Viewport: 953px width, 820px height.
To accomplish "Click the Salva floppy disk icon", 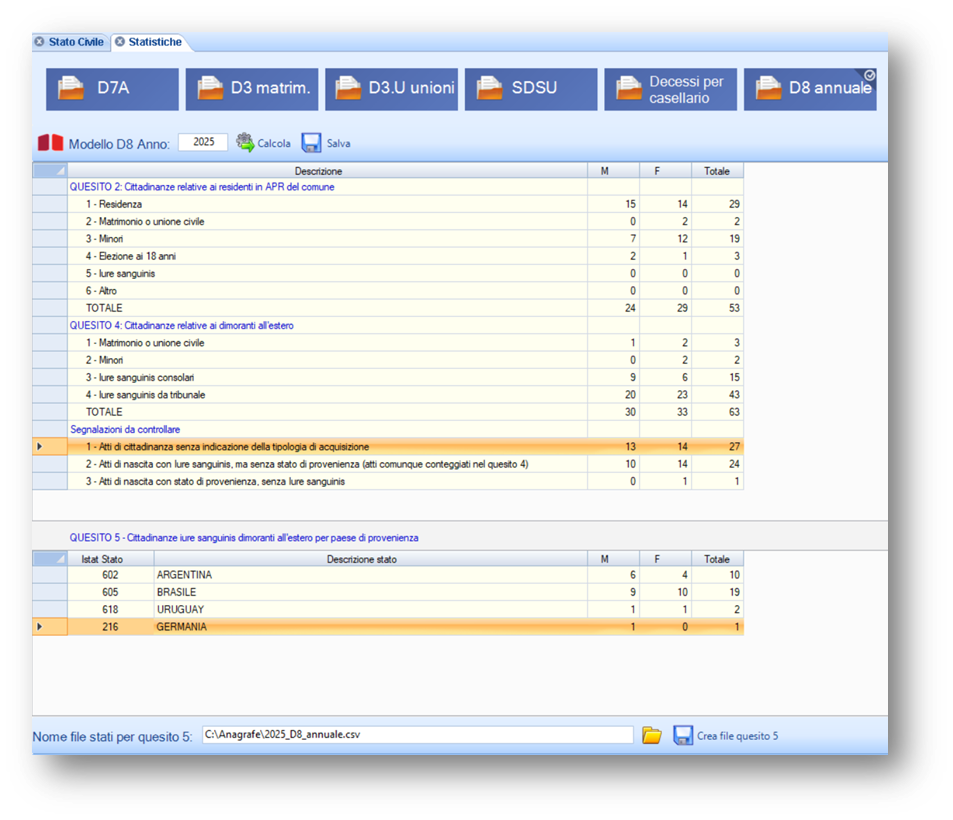I will click(311, 143).
